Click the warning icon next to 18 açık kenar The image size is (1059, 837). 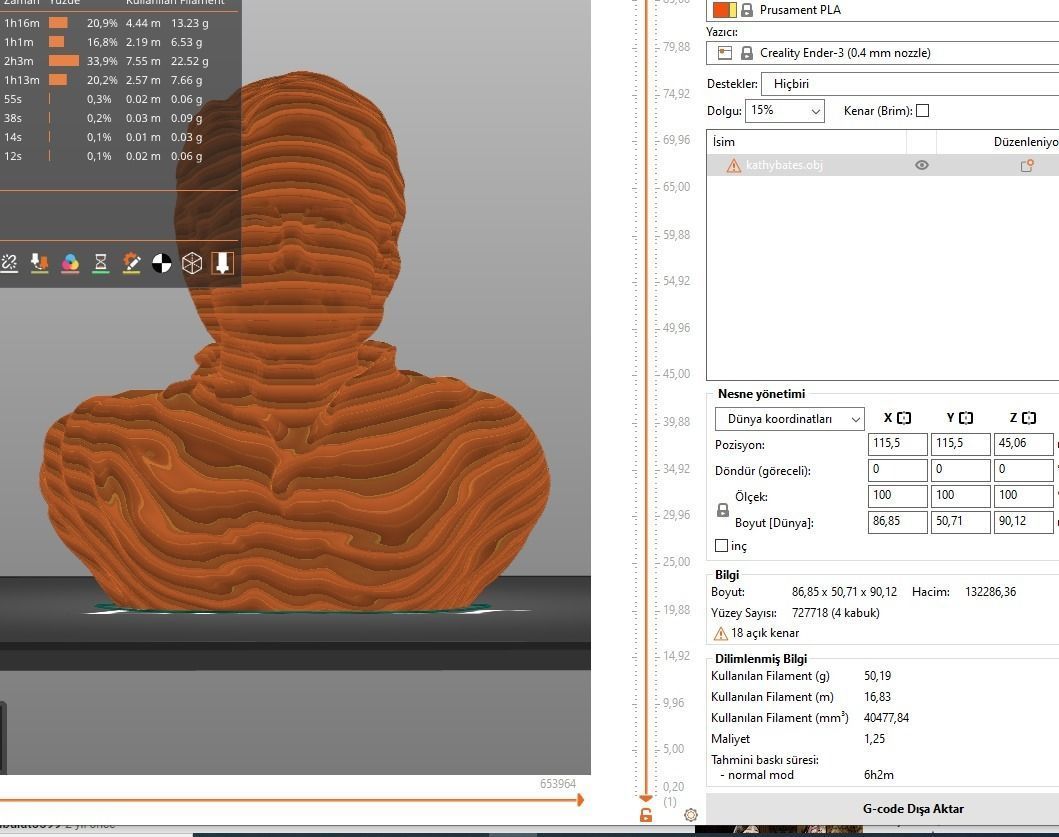[721, 634]
